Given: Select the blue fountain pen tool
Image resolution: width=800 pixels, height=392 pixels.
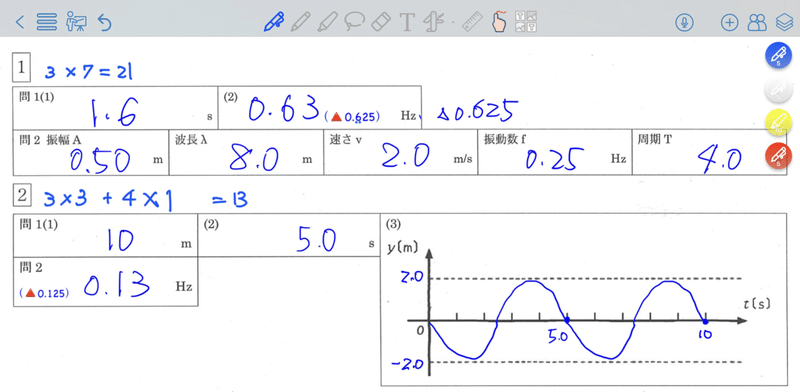Looking at the screenshot, I should point(274,22).
